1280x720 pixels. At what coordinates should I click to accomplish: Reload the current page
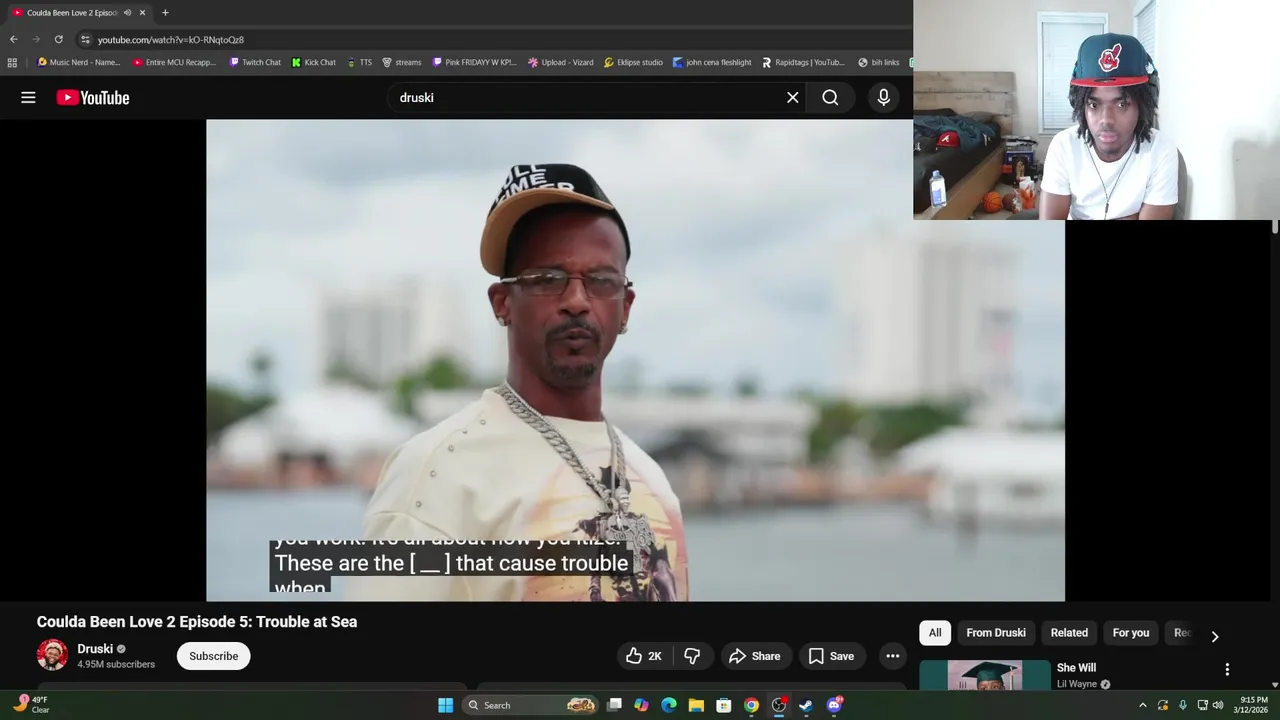pyautogui.click(x=59, y=39)
